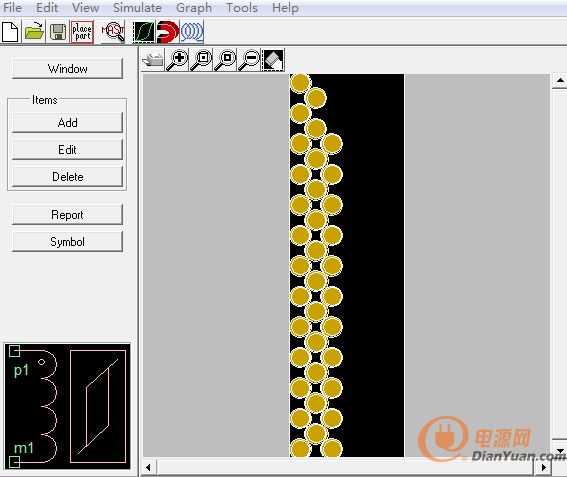Click the Delete button

pos(68,176)
